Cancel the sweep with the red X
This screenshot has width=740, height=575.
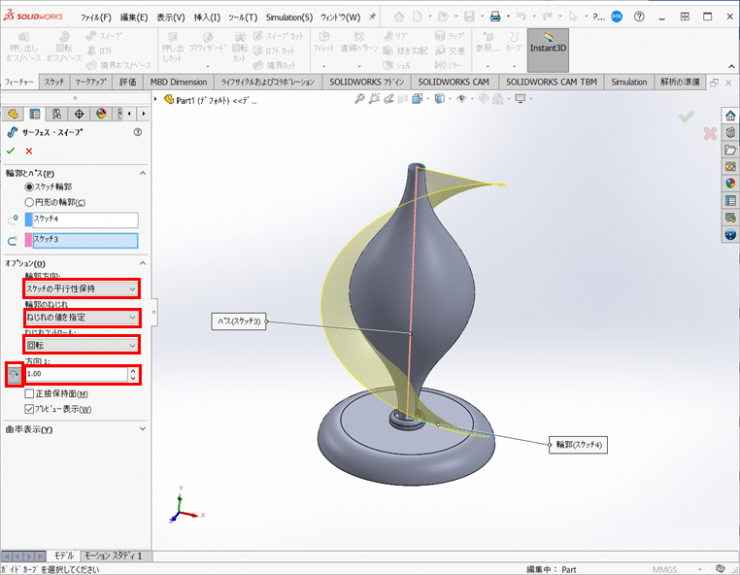tap(28, 150)
